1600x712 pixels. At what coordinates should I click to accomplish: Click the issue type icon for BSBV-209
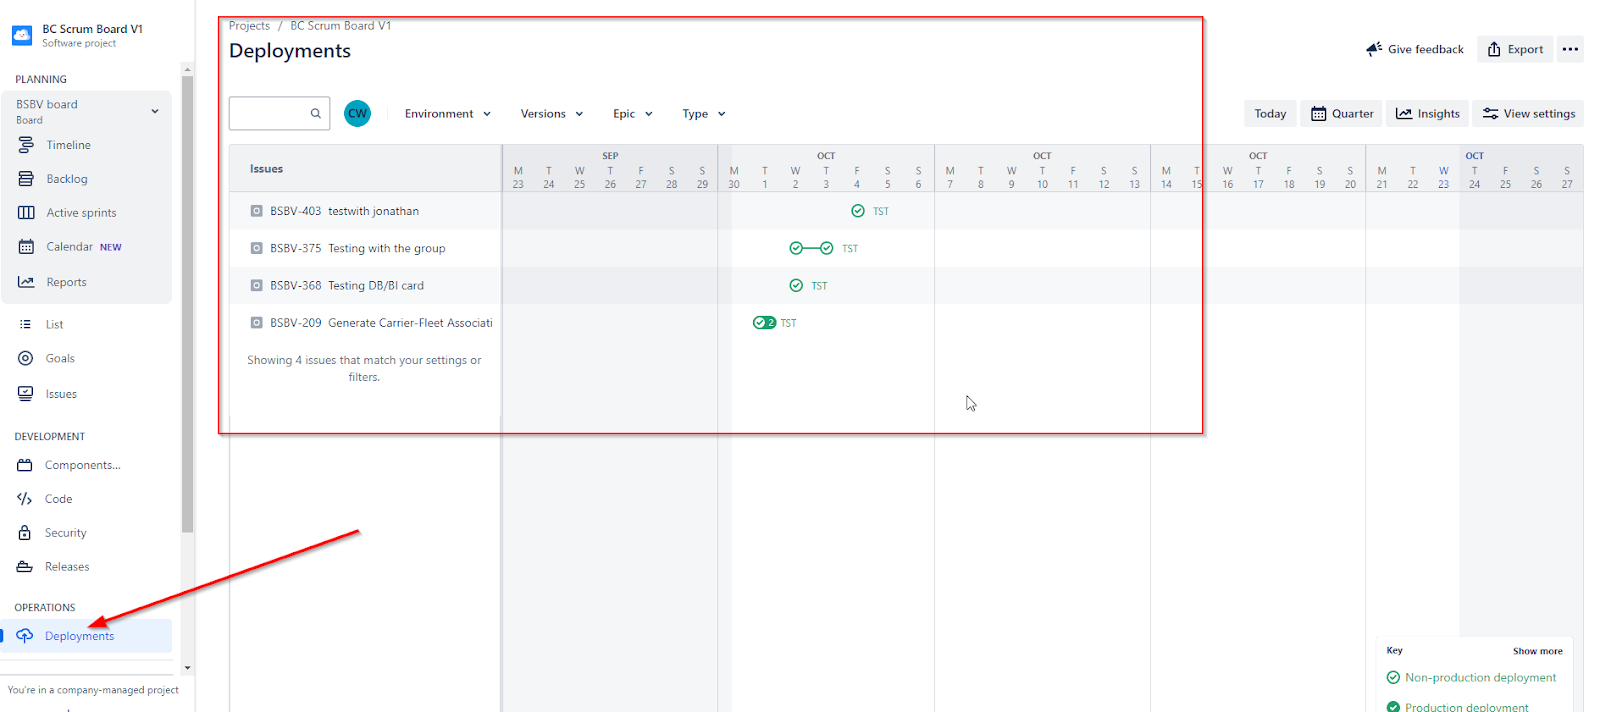tap(257, 323)
